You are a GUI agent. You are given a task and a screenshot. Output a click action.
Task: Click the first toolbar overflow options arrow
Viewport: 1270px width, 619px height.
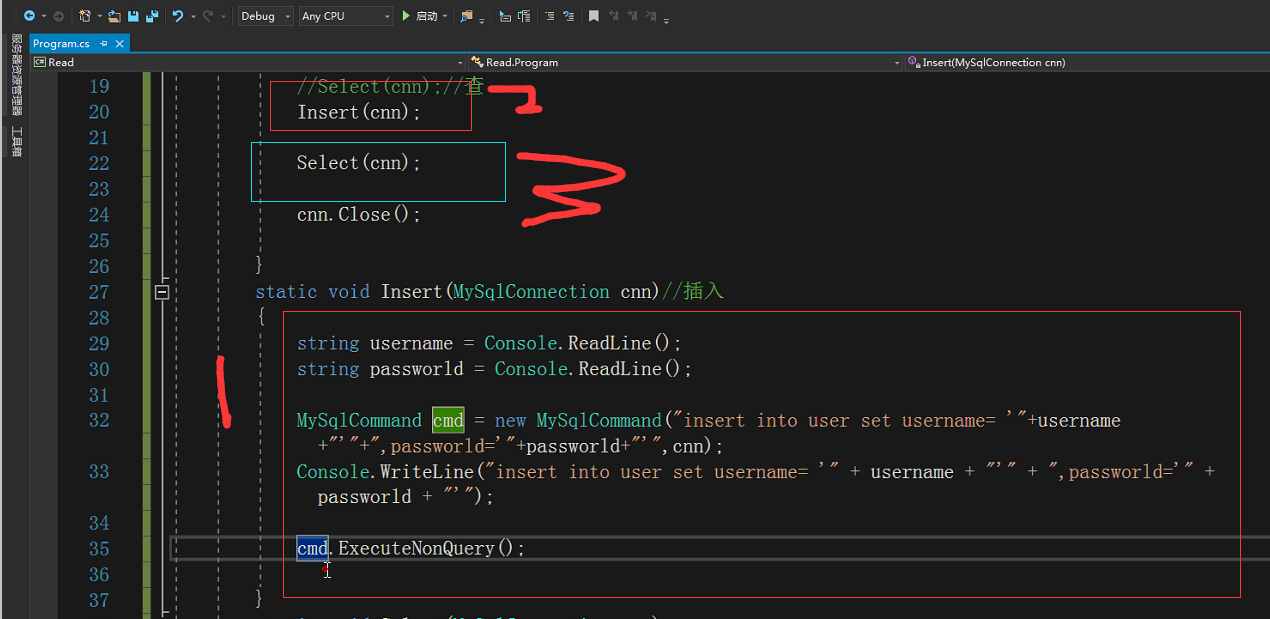[x=482, y=20]
